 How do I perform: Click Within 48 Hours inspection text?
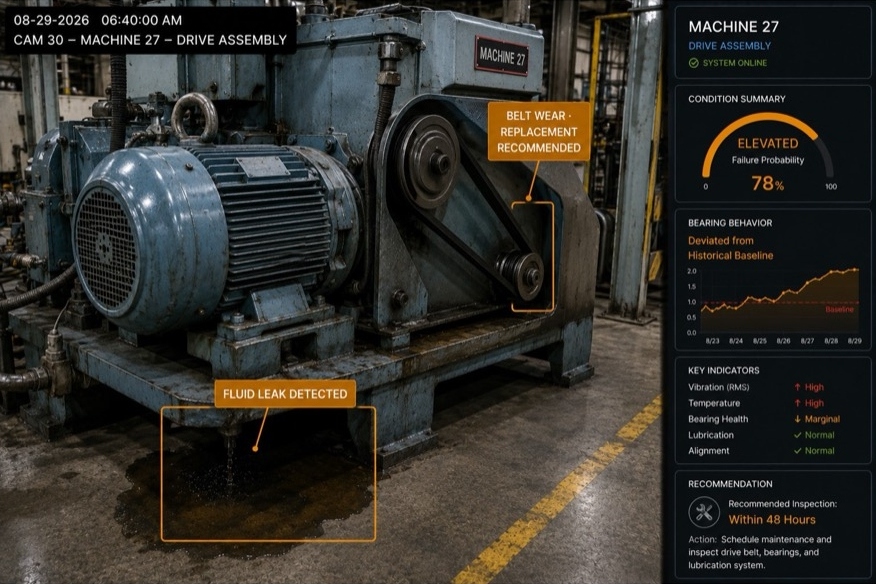click(772, 520)
